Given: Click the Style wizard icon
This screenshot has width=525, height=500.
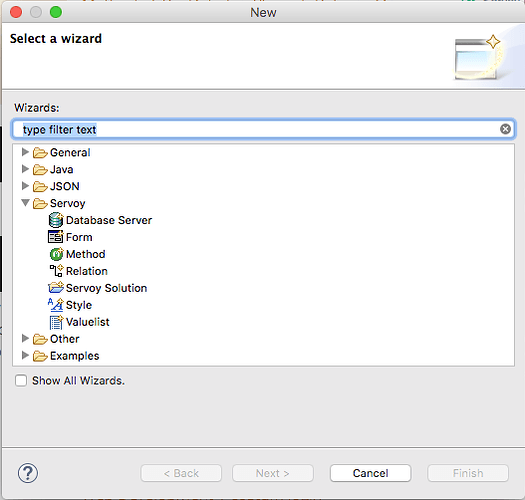Looking at the screenshot, I should click(x=56, y=304).
